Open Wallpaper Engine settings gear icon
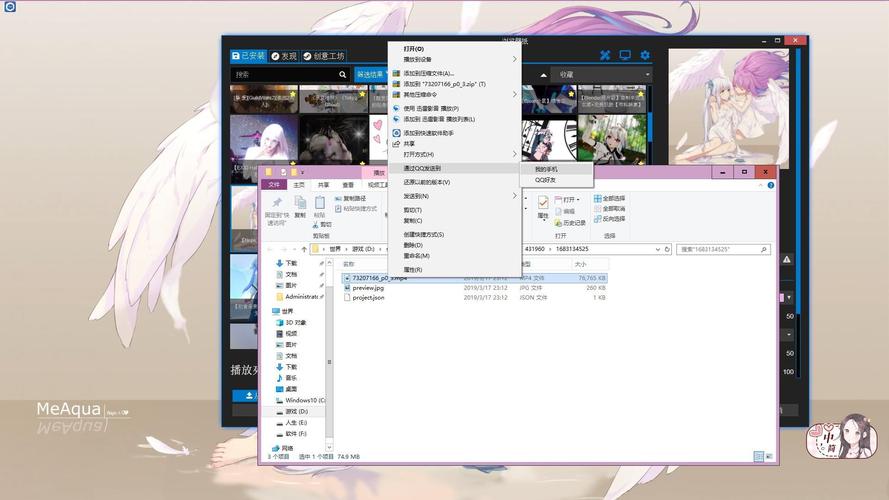 click(x=645, y=55)
